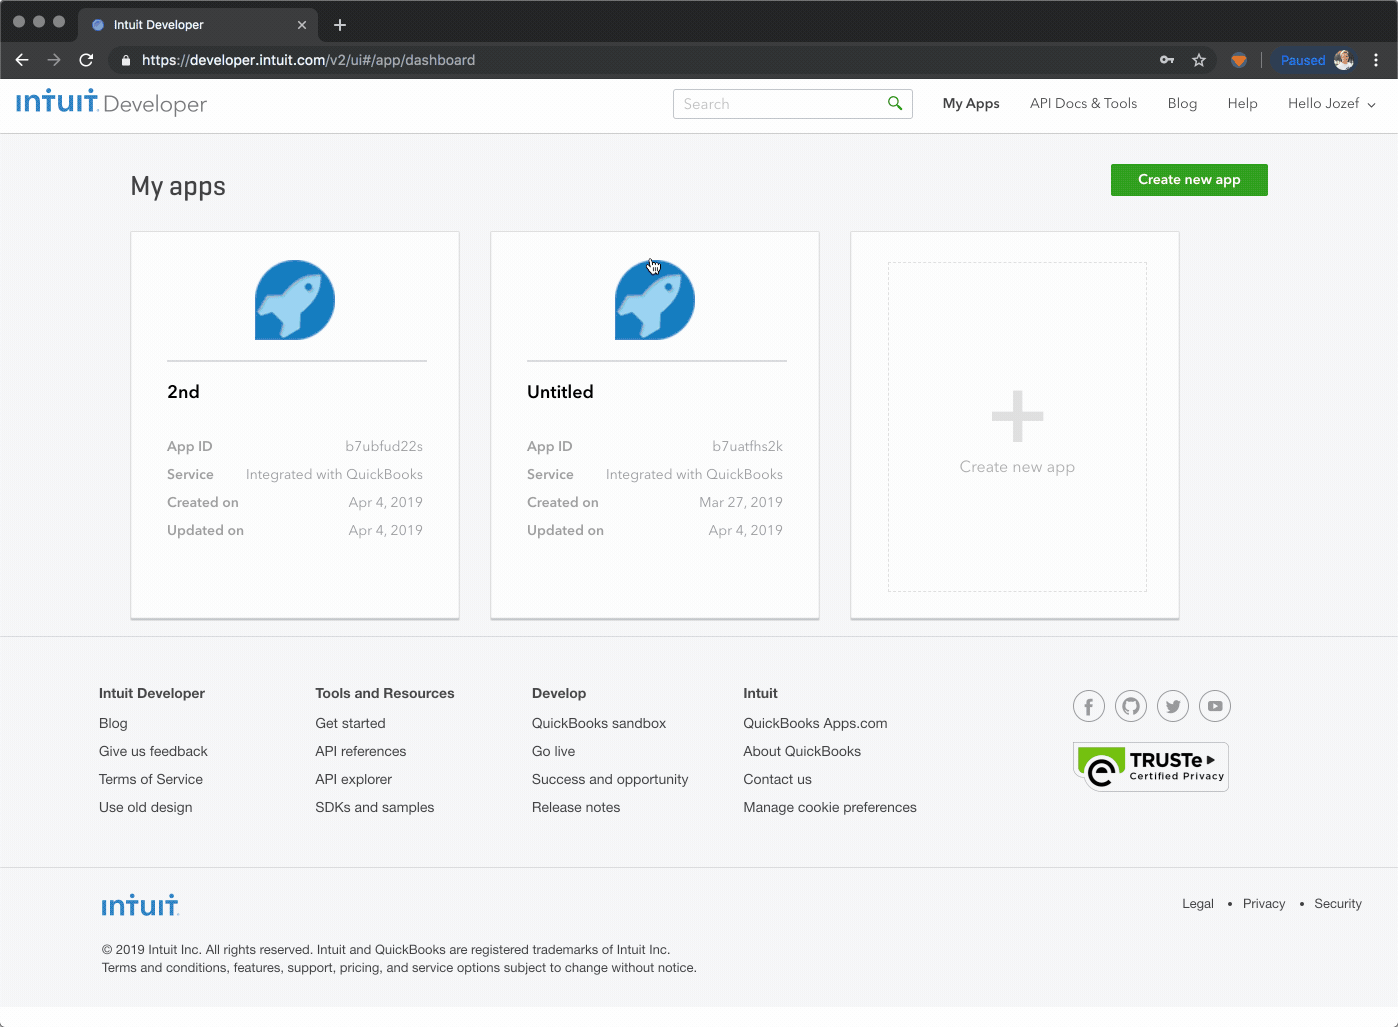The height and width of the screenshot is (1027, 1398).
Task: Go back with the browser back arrow
Action: (x=22, y=60)
